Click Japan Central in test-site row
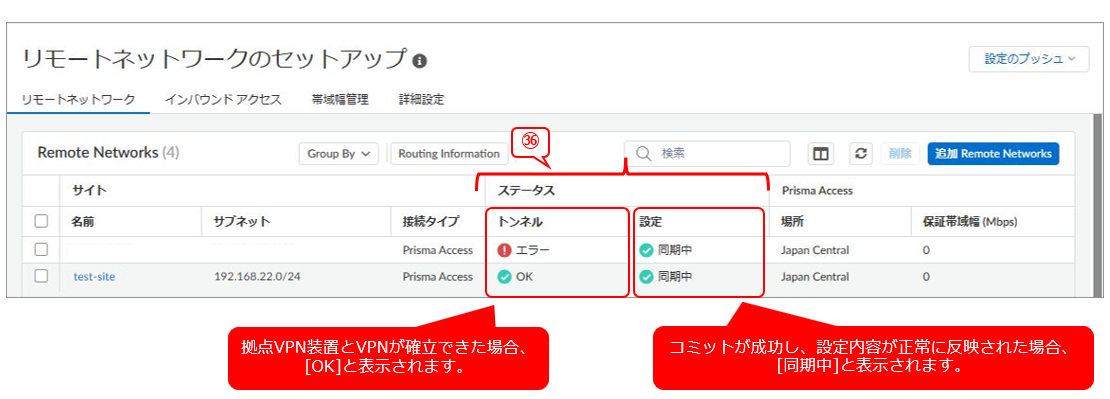This screenshot has width=1110, height=399. click(x=815, y=277)
